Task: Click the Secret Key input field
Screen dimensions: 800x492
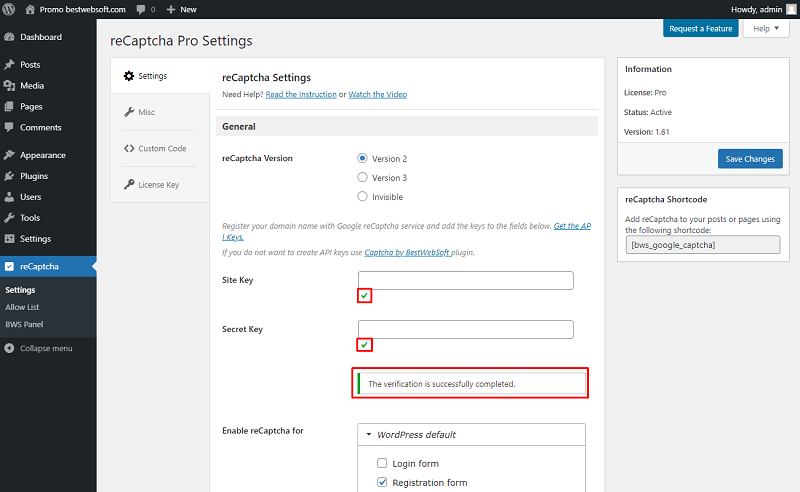Action: (465, 329)
